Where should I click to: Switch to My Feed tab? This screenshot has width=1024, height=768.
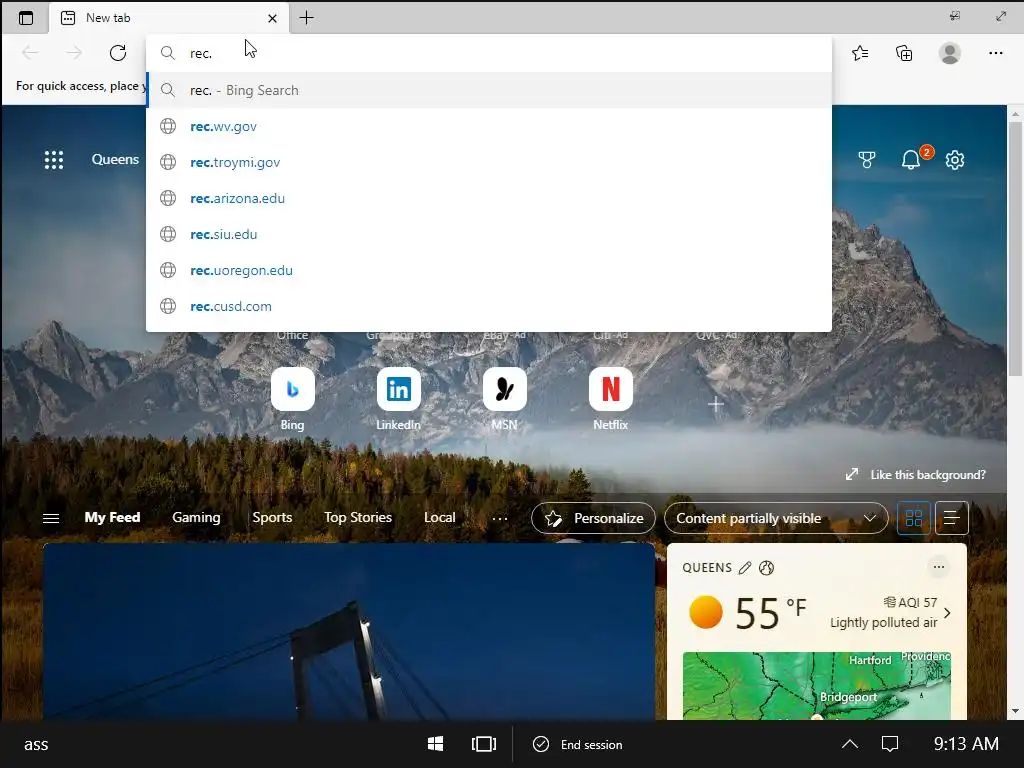(112, 517)
